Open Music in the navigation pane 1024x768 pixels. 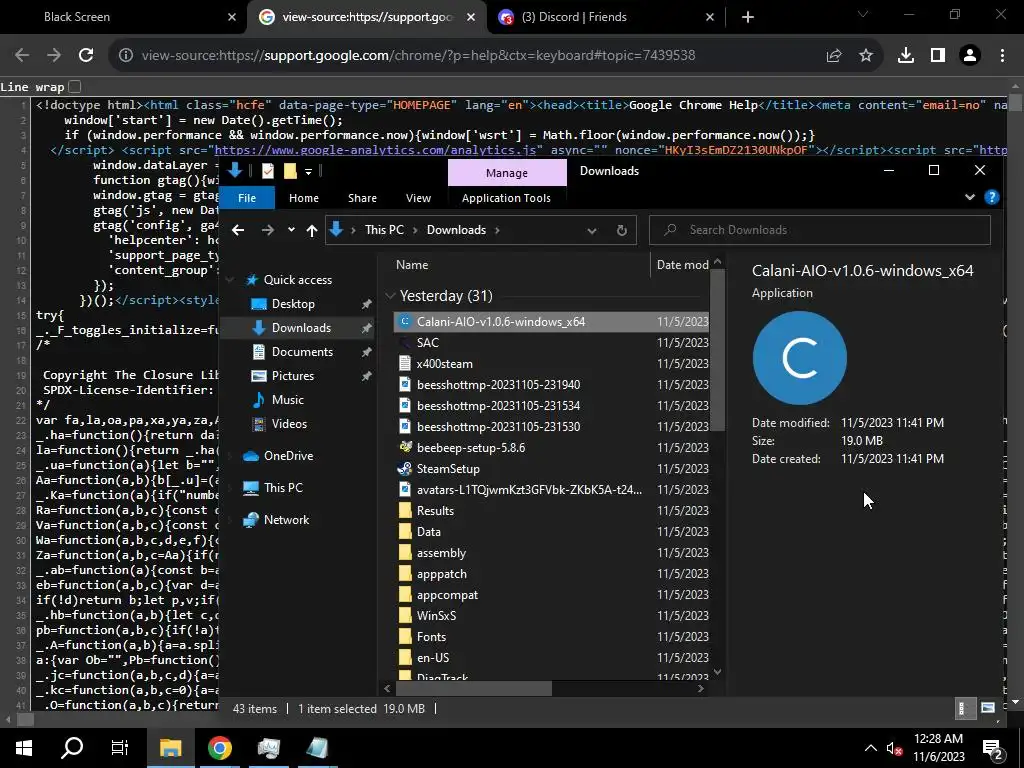pyautogui.click(x=287, y=400)
